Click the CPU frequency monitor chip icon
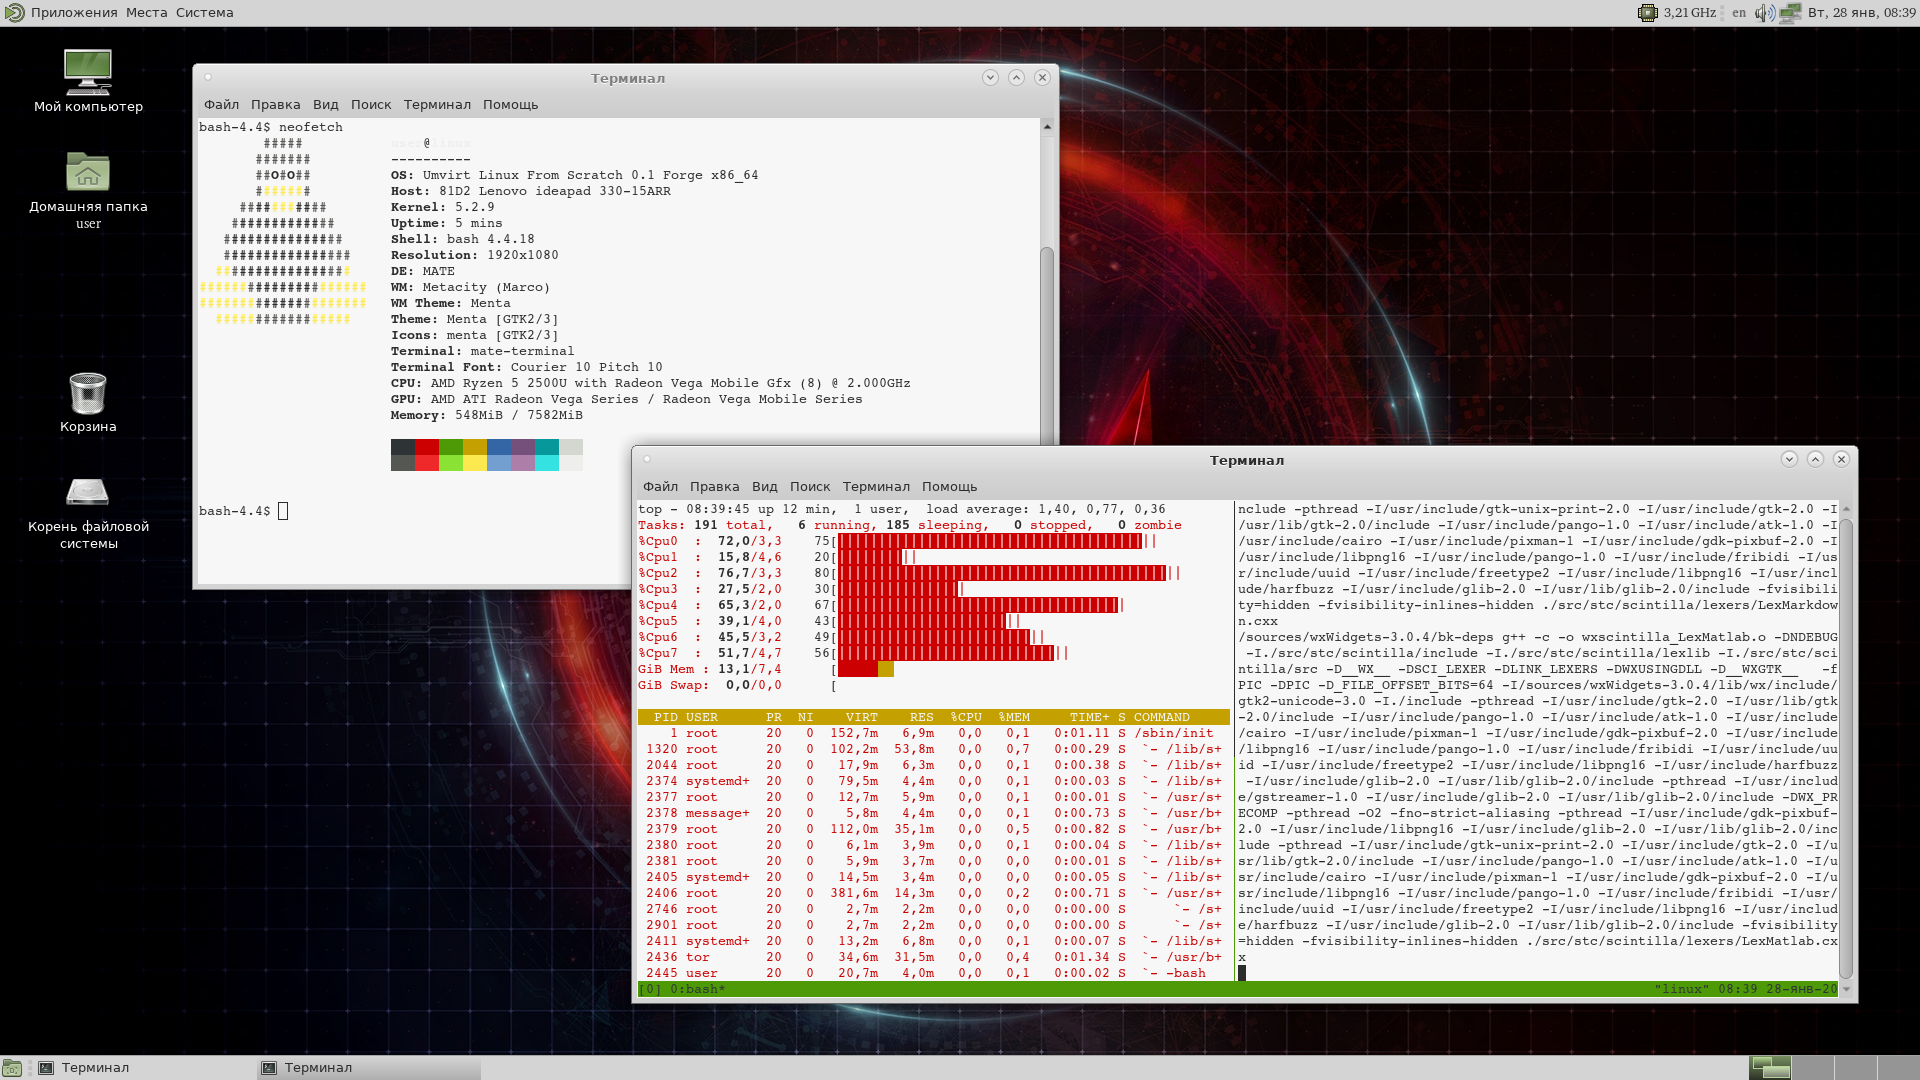The width and height of the screenshot is (1920, 1080). [1647, 13]
